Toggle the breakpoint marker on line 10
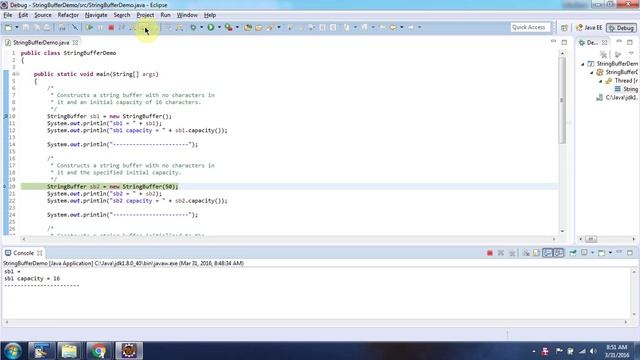 tap(6, 116)
